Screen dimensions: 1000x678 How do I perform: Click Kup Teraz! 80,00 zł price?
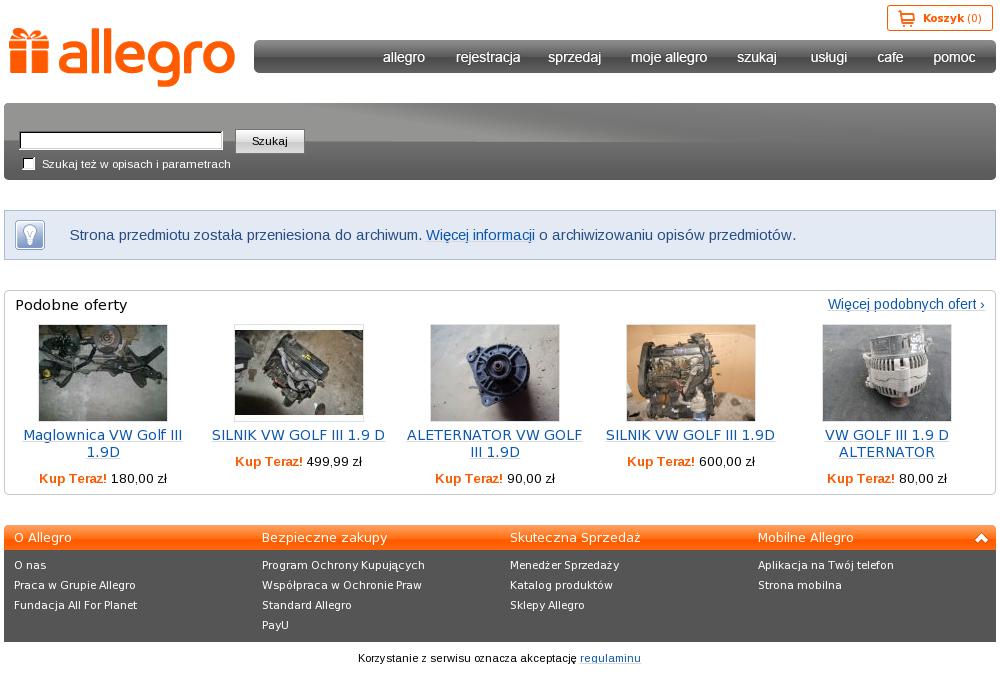point(886,478)
